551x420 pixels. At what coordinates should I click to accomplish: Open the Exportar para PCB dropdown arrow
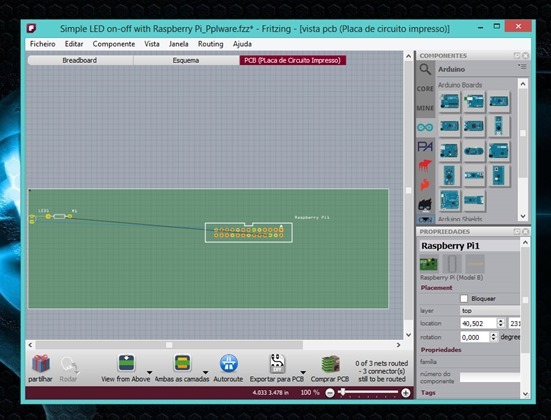[x=303, y=372]
